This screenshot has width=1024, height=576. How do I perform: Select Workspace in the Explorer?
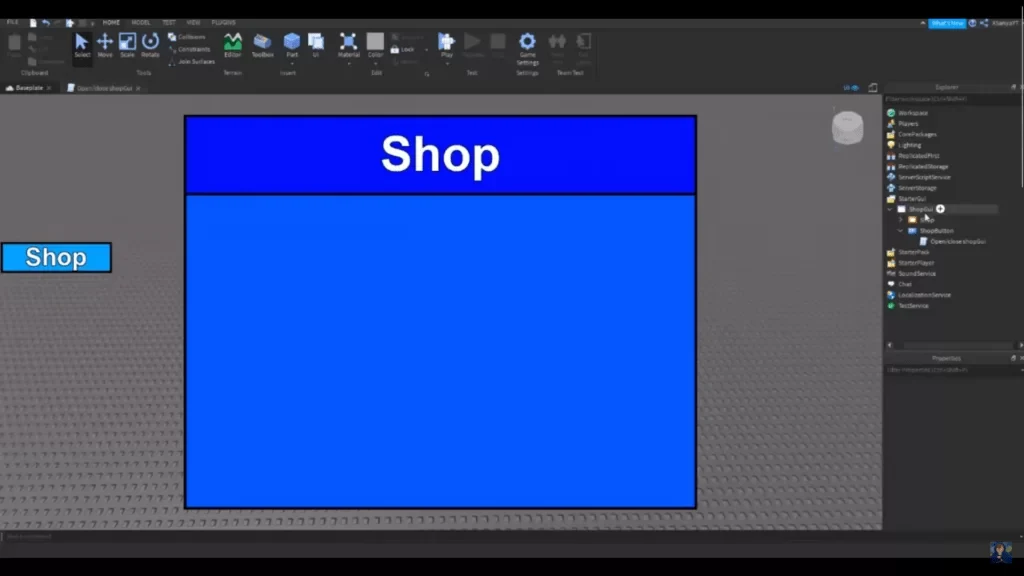912,113
